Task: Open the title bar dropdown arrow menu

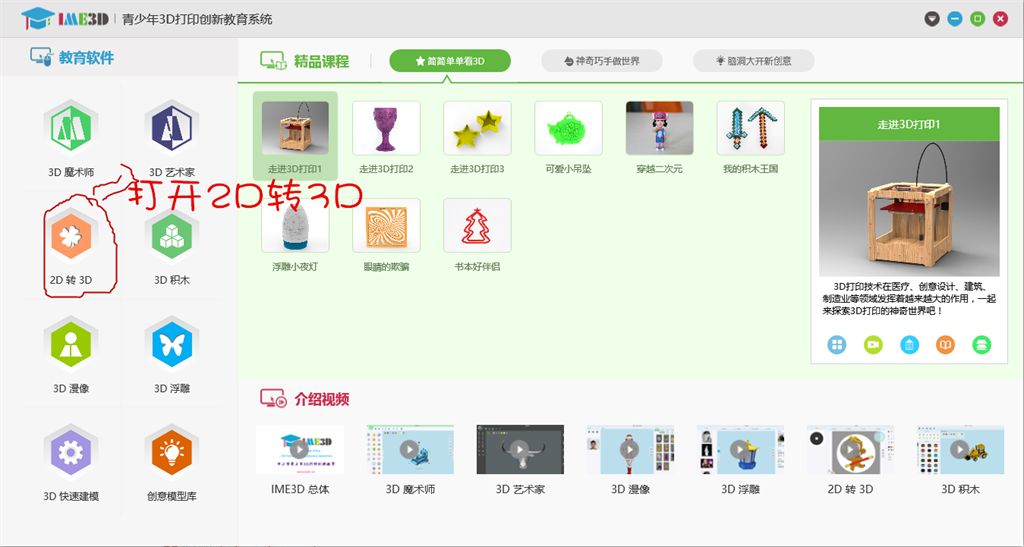Action: (x=932, y=18)
